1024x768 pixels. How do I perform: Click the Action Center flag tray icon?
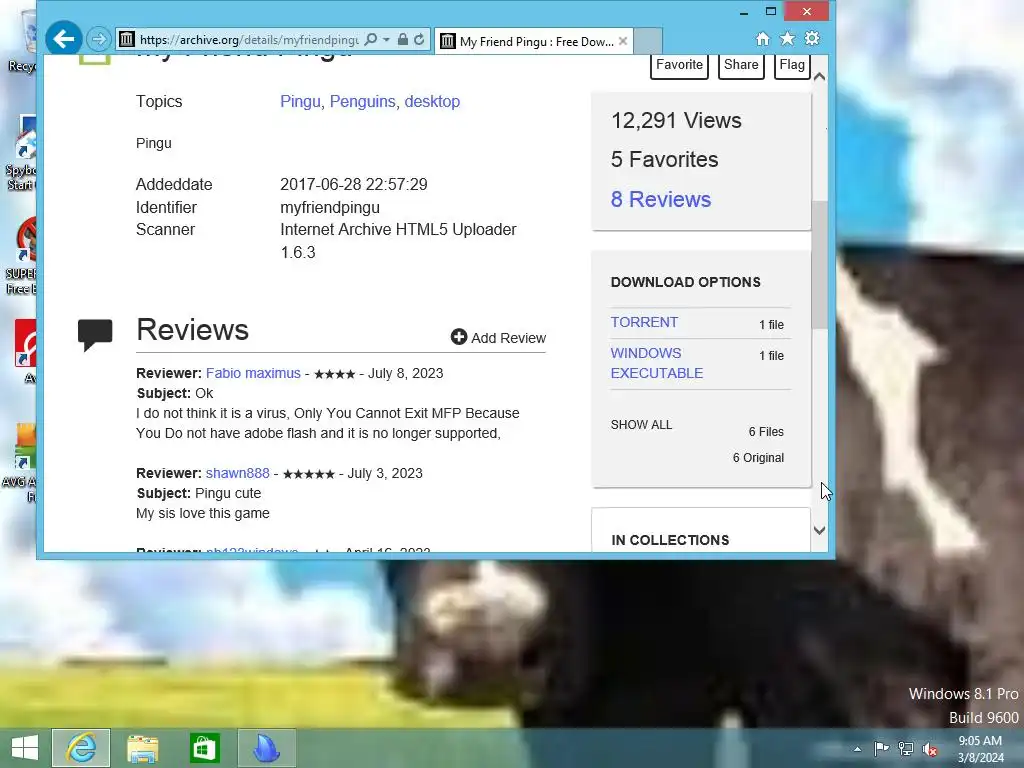881,748
